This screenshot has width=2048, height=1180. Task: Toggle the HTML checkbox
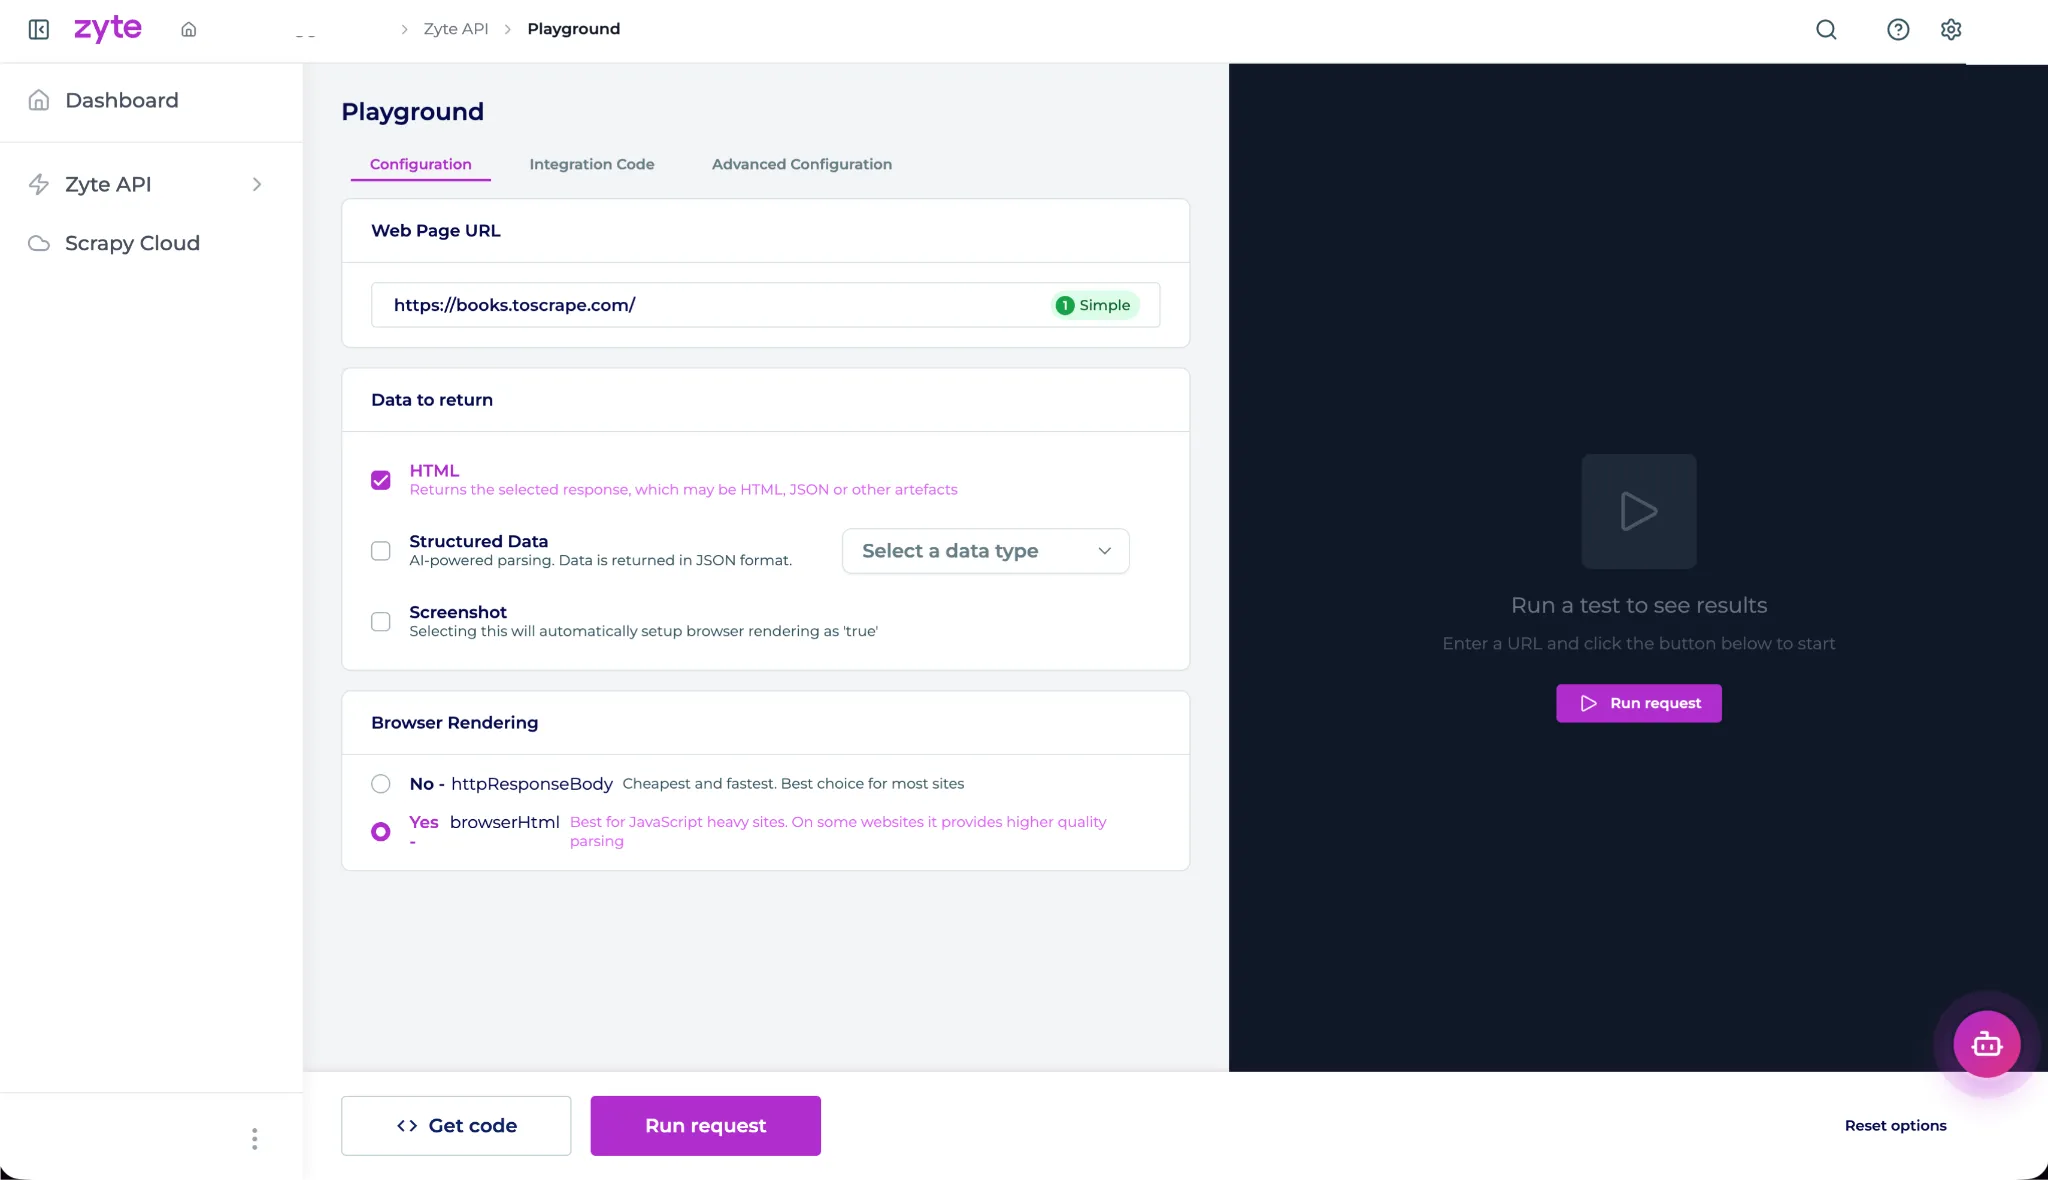click(381, 480)
